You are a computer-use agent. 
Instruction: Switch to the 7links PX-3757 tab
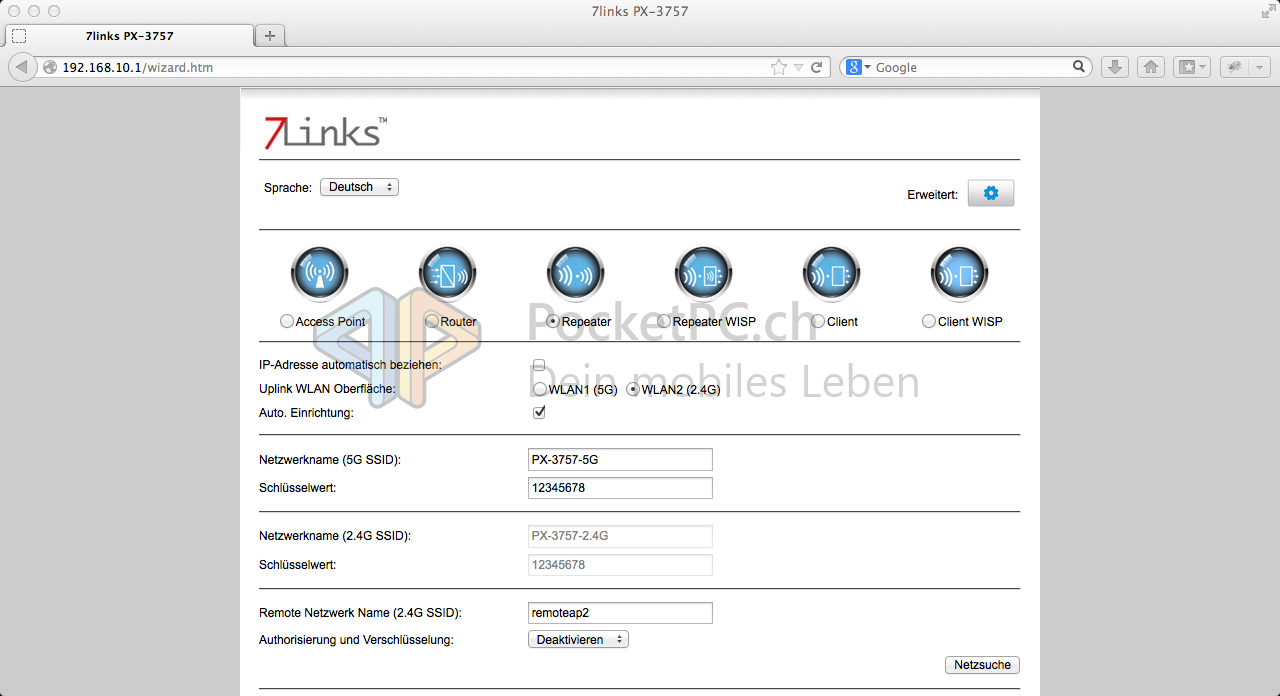pos(130,36)
